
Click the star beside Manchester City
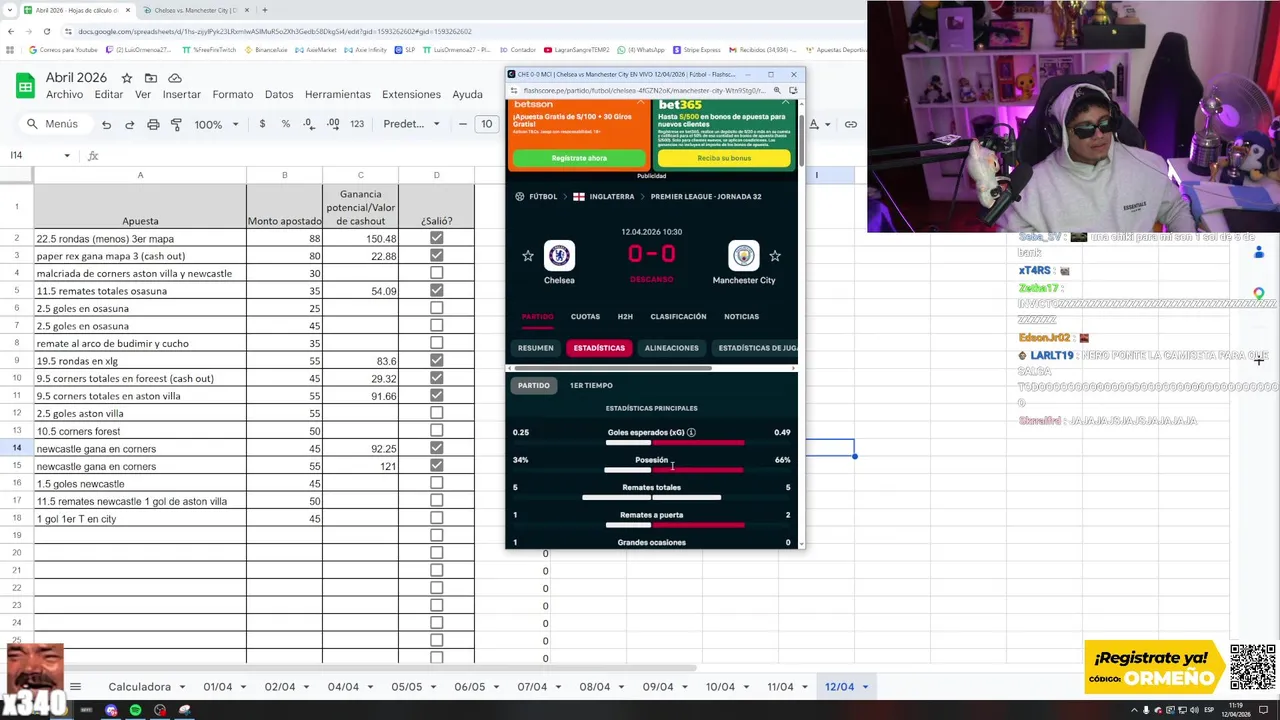coord(775,256)
